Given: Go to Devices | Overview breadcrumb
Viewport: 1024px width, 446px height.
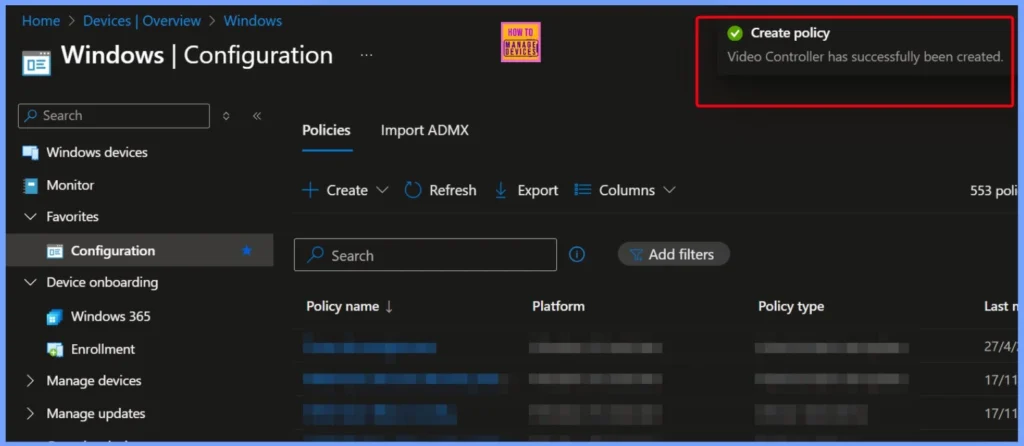Looking at the screenshot, I should pyautogui.click(x=142, y=21).
